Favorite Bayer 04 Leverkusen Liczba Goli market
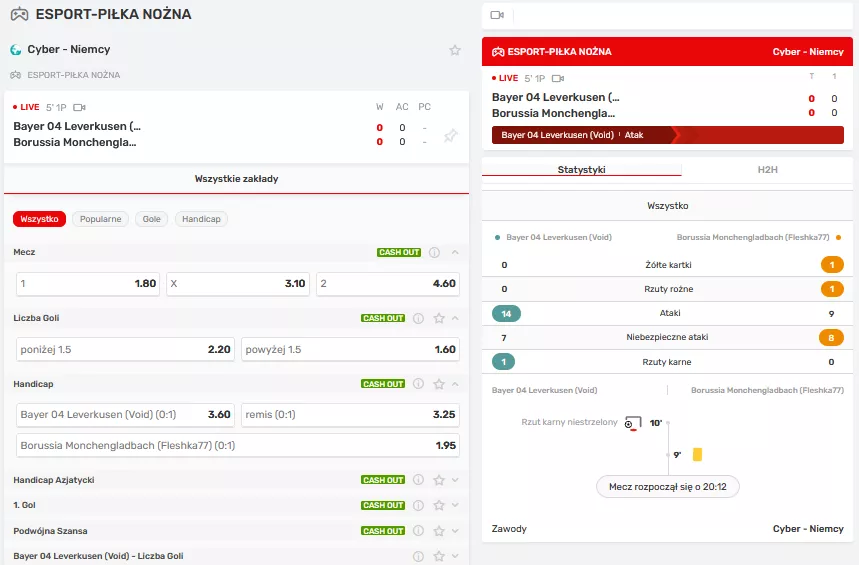This screenshot has width=859, height=565. pyautogui.click(x=439, y=556)
